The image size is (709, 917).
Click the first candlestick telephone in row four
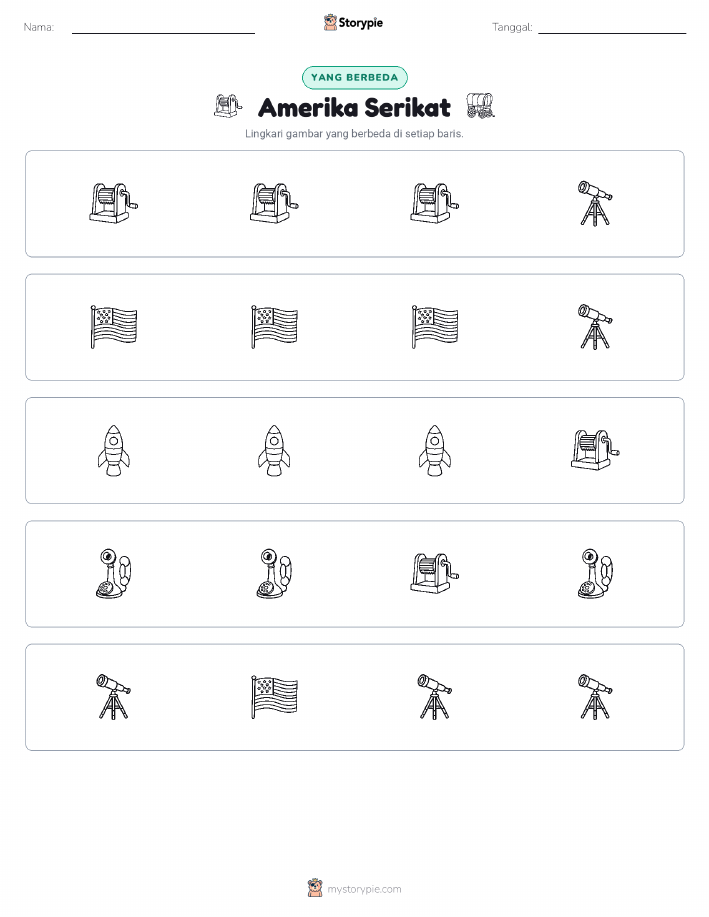(x=113, y=574)
